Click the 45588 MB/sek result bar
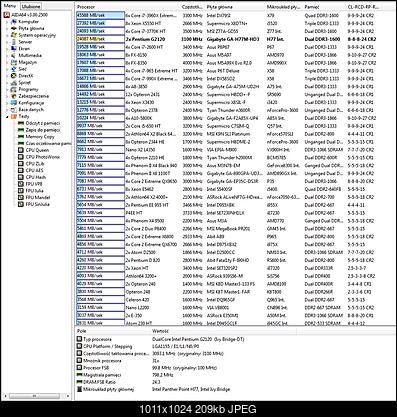Screen dimensions: 397x417 click(100, 15)
